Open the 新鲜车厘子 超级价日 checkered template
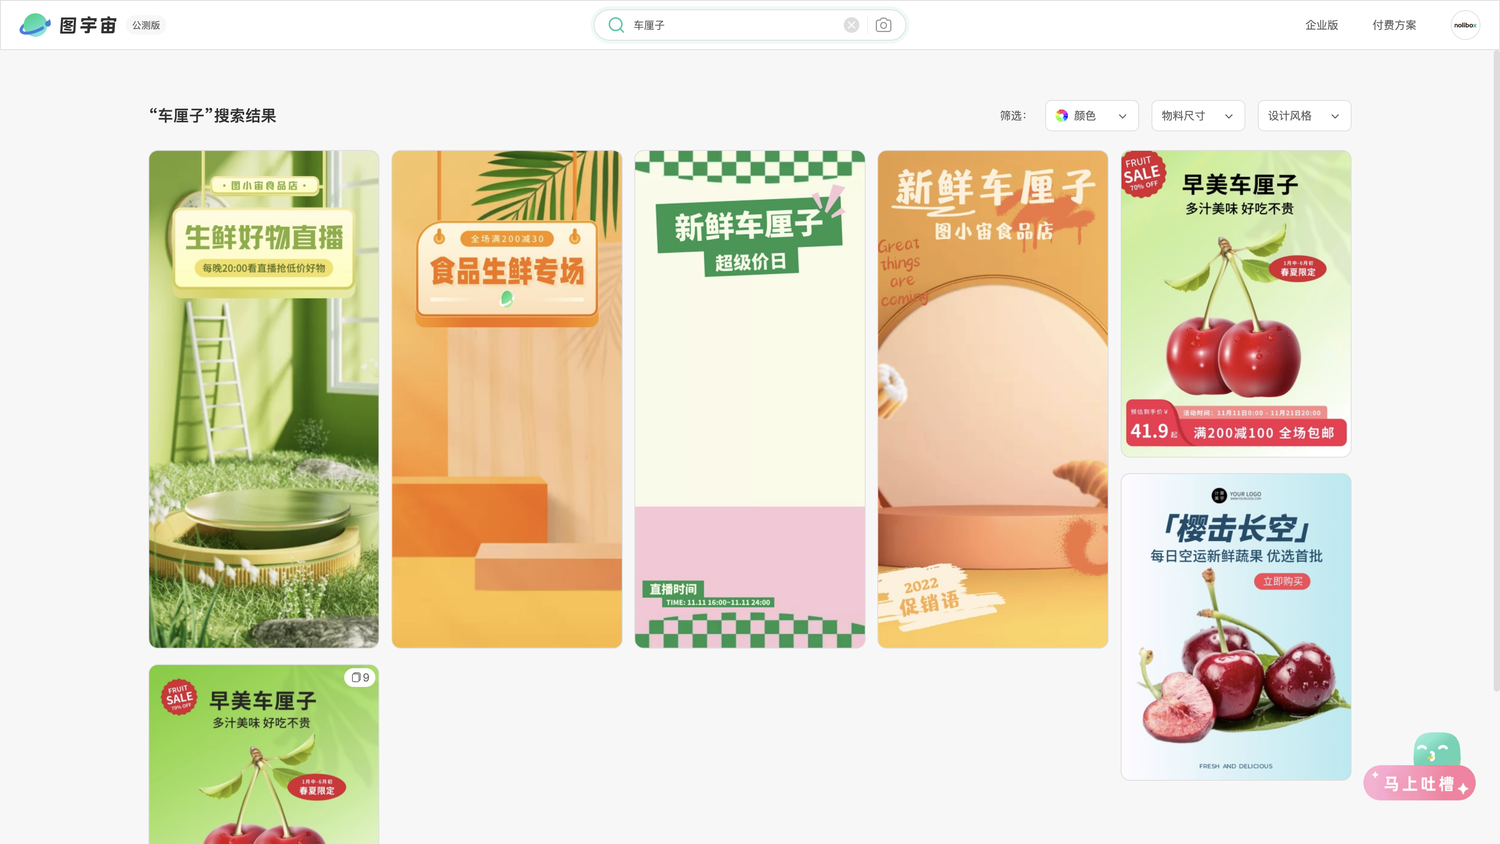The image size is (1500, 844). click(750, 399)
